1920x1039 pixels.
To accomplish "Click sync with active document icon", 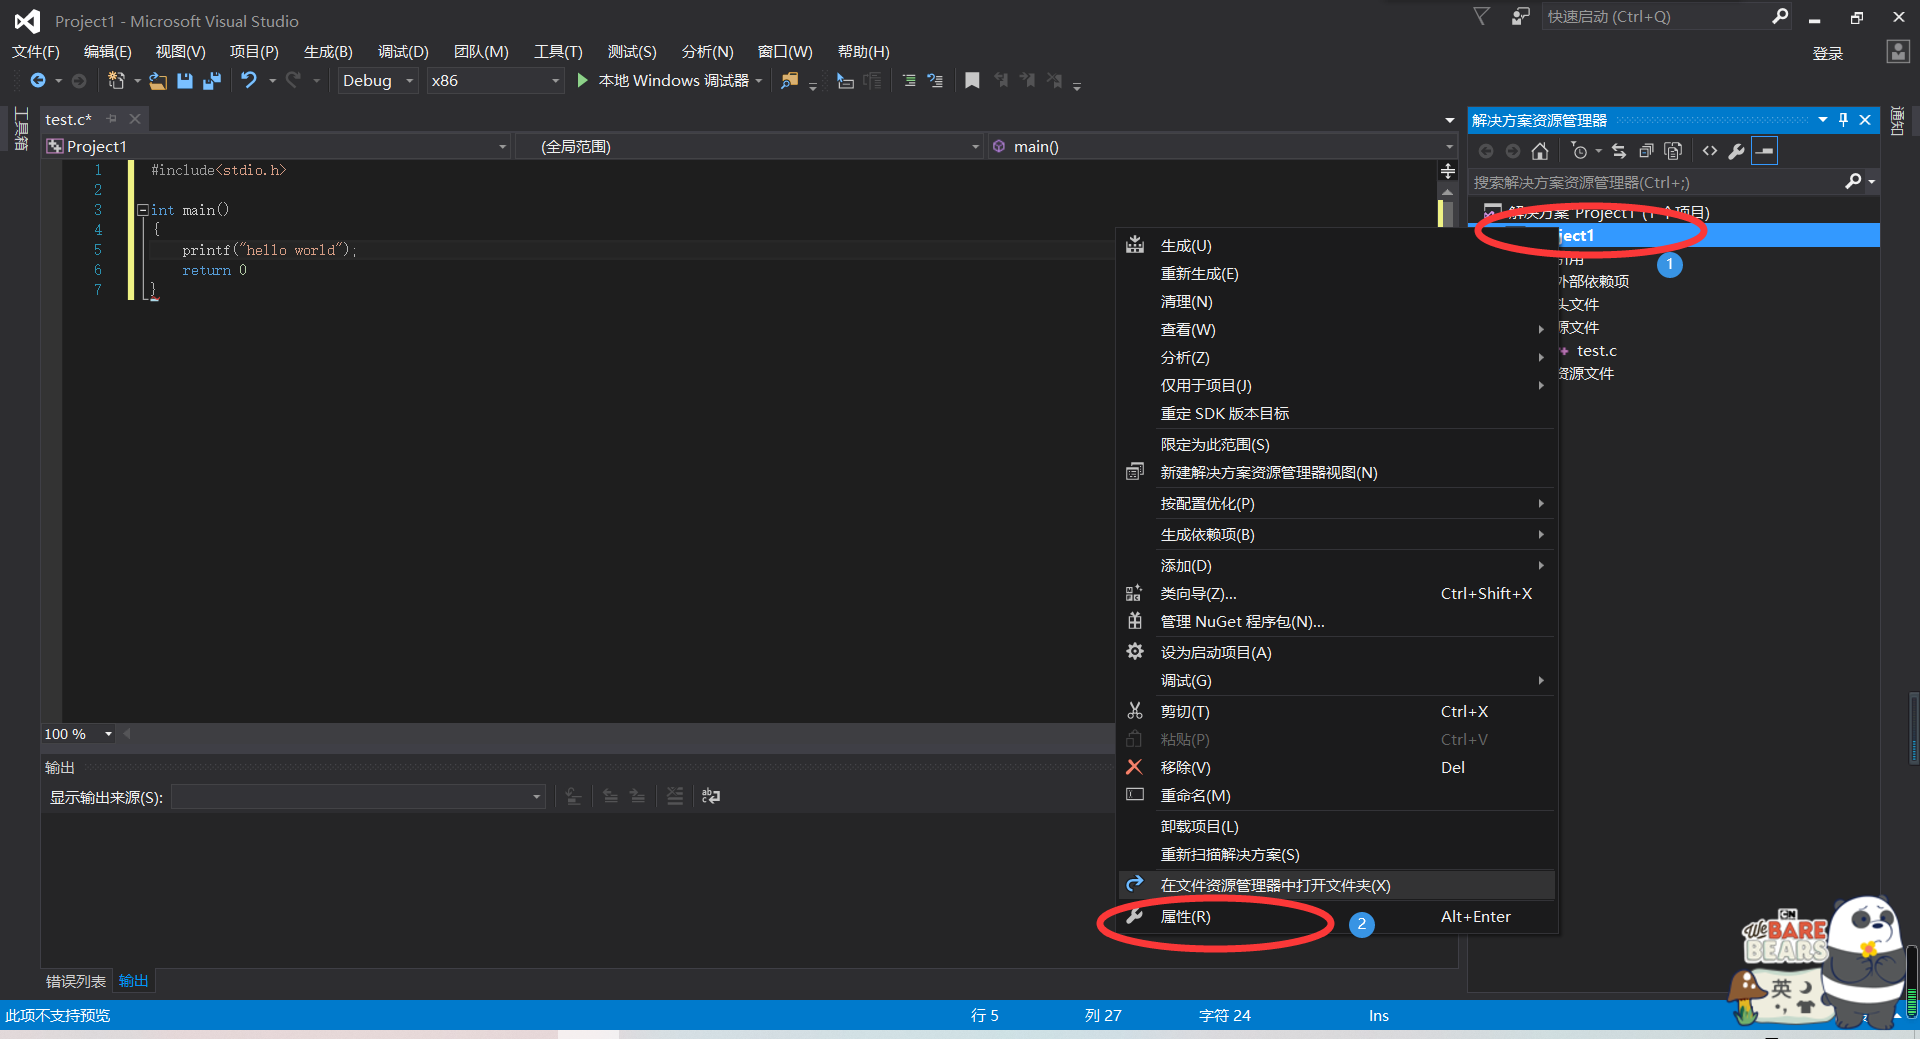I will (1619, 151).
